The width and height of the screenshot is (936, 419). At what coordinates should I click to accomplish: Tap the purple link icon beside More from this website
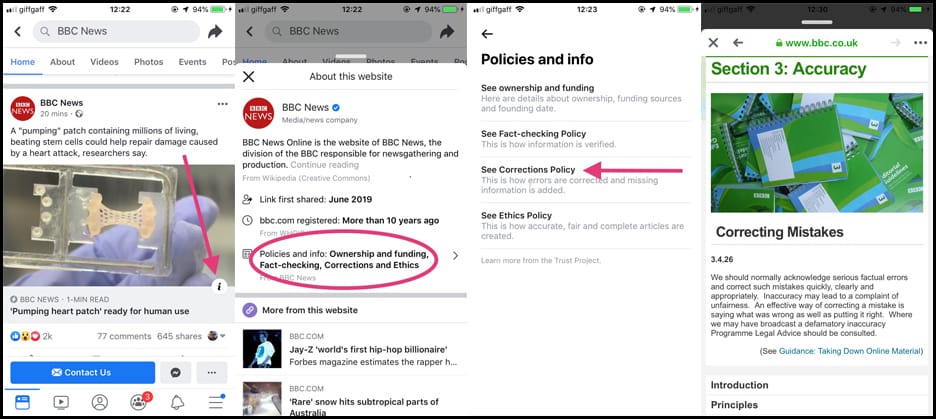(250, 310)
